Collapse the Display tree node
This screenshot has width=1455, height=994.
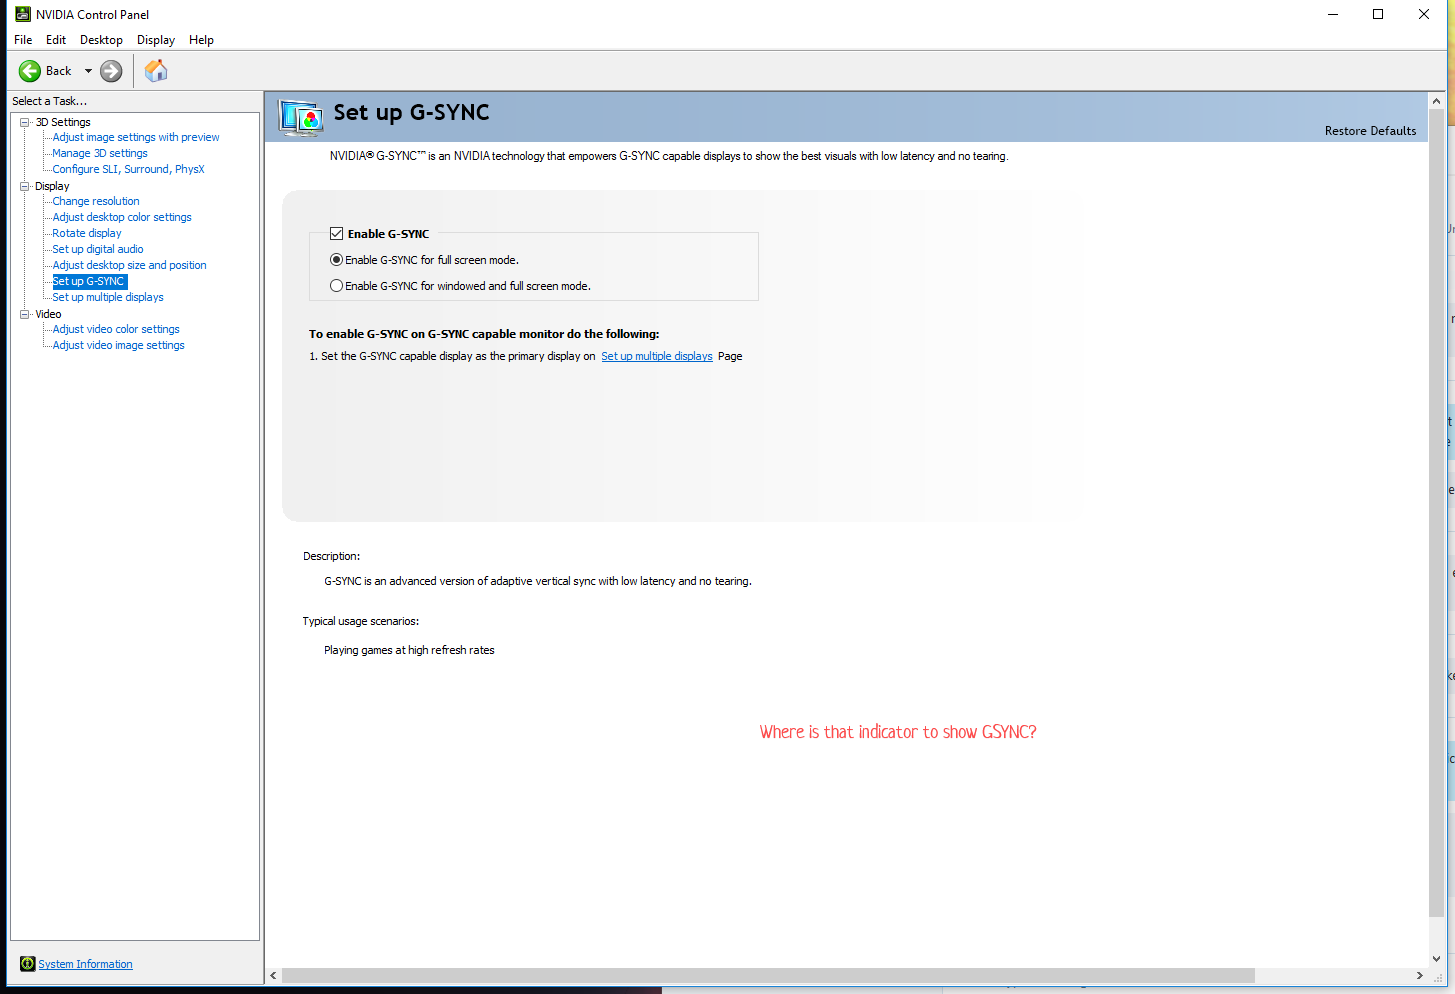pyautogui.click(x=25, y=186)
